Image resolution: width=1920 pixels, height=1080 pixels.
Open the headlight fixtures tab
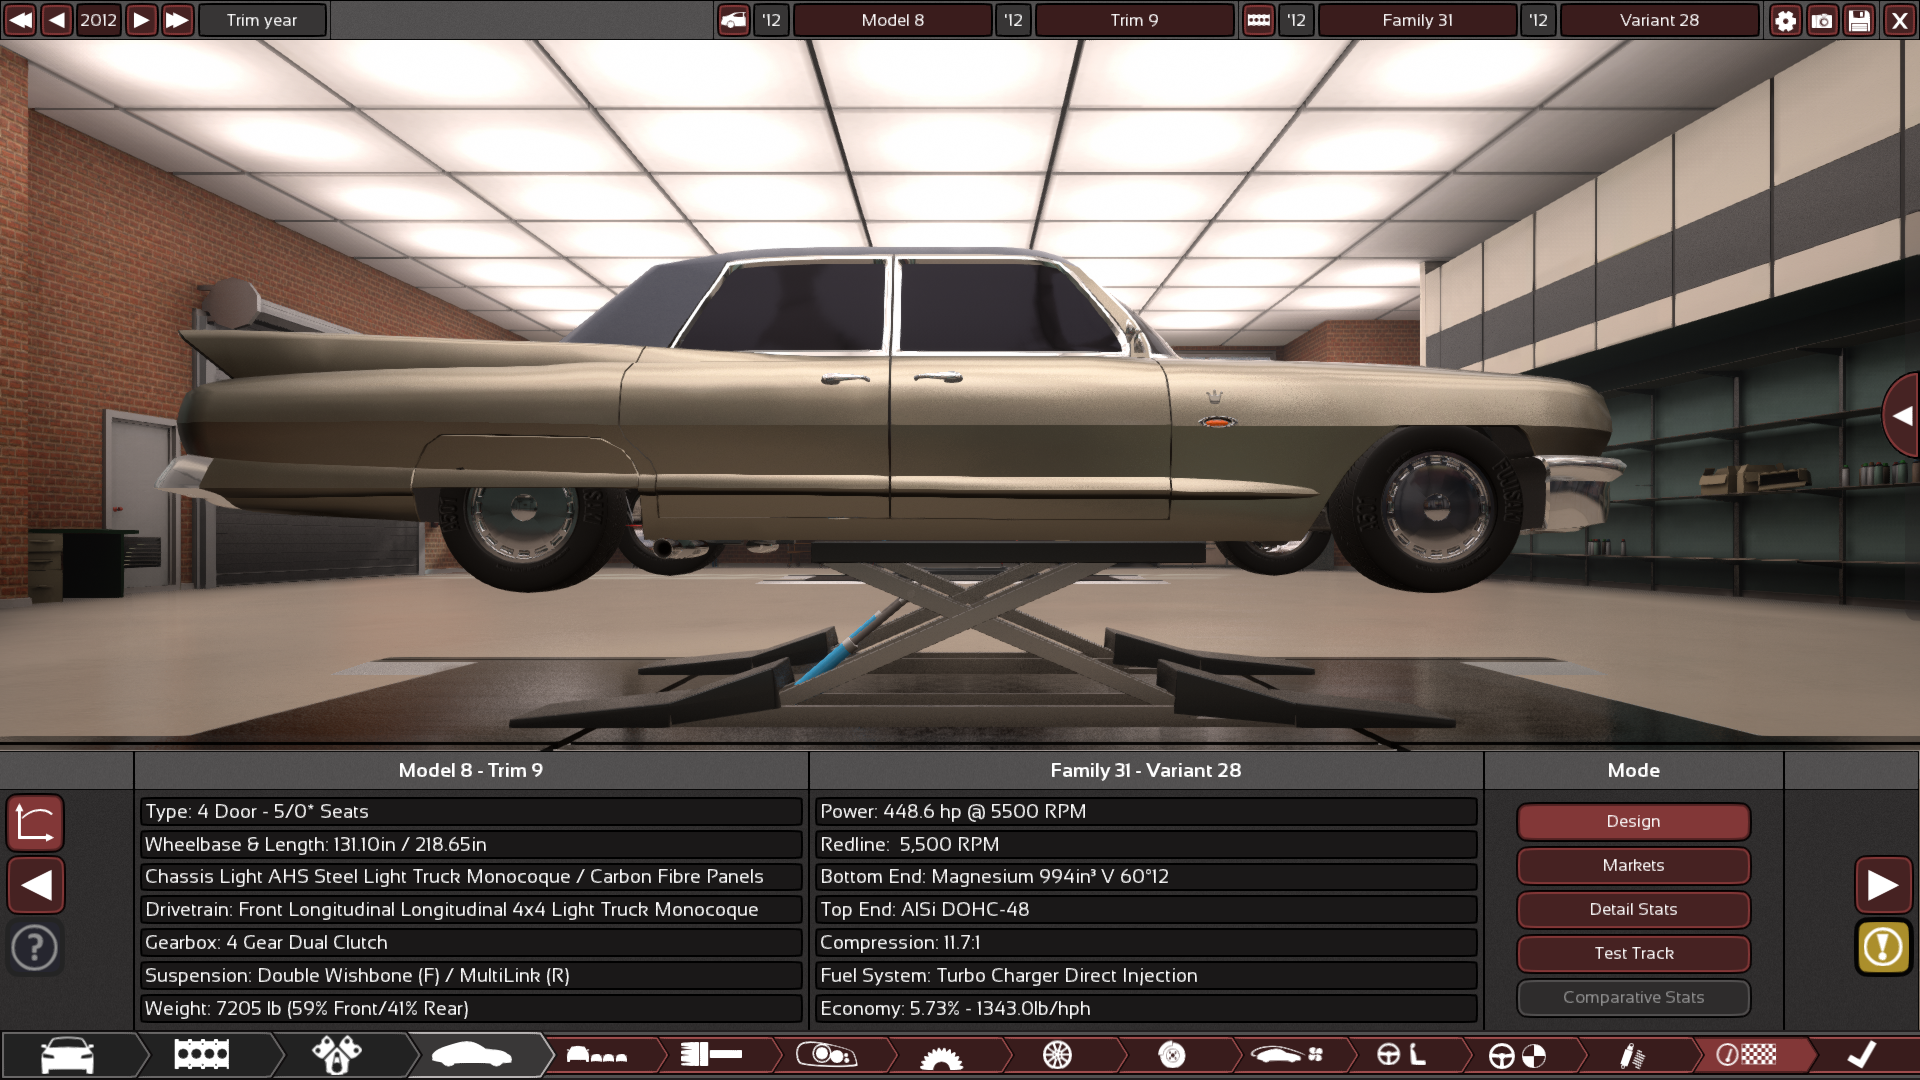coord(826,1055)
